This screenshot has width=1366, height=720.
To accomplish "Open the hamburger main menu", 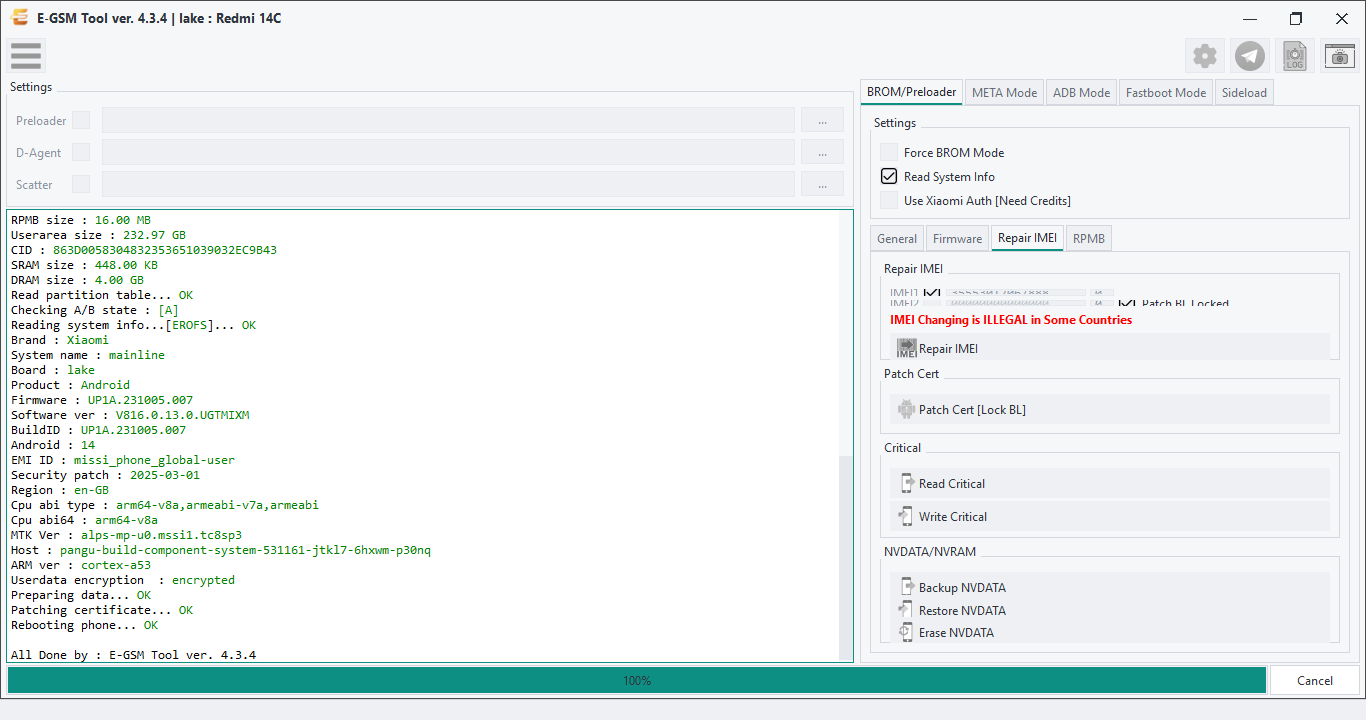I will pos(26,56).
